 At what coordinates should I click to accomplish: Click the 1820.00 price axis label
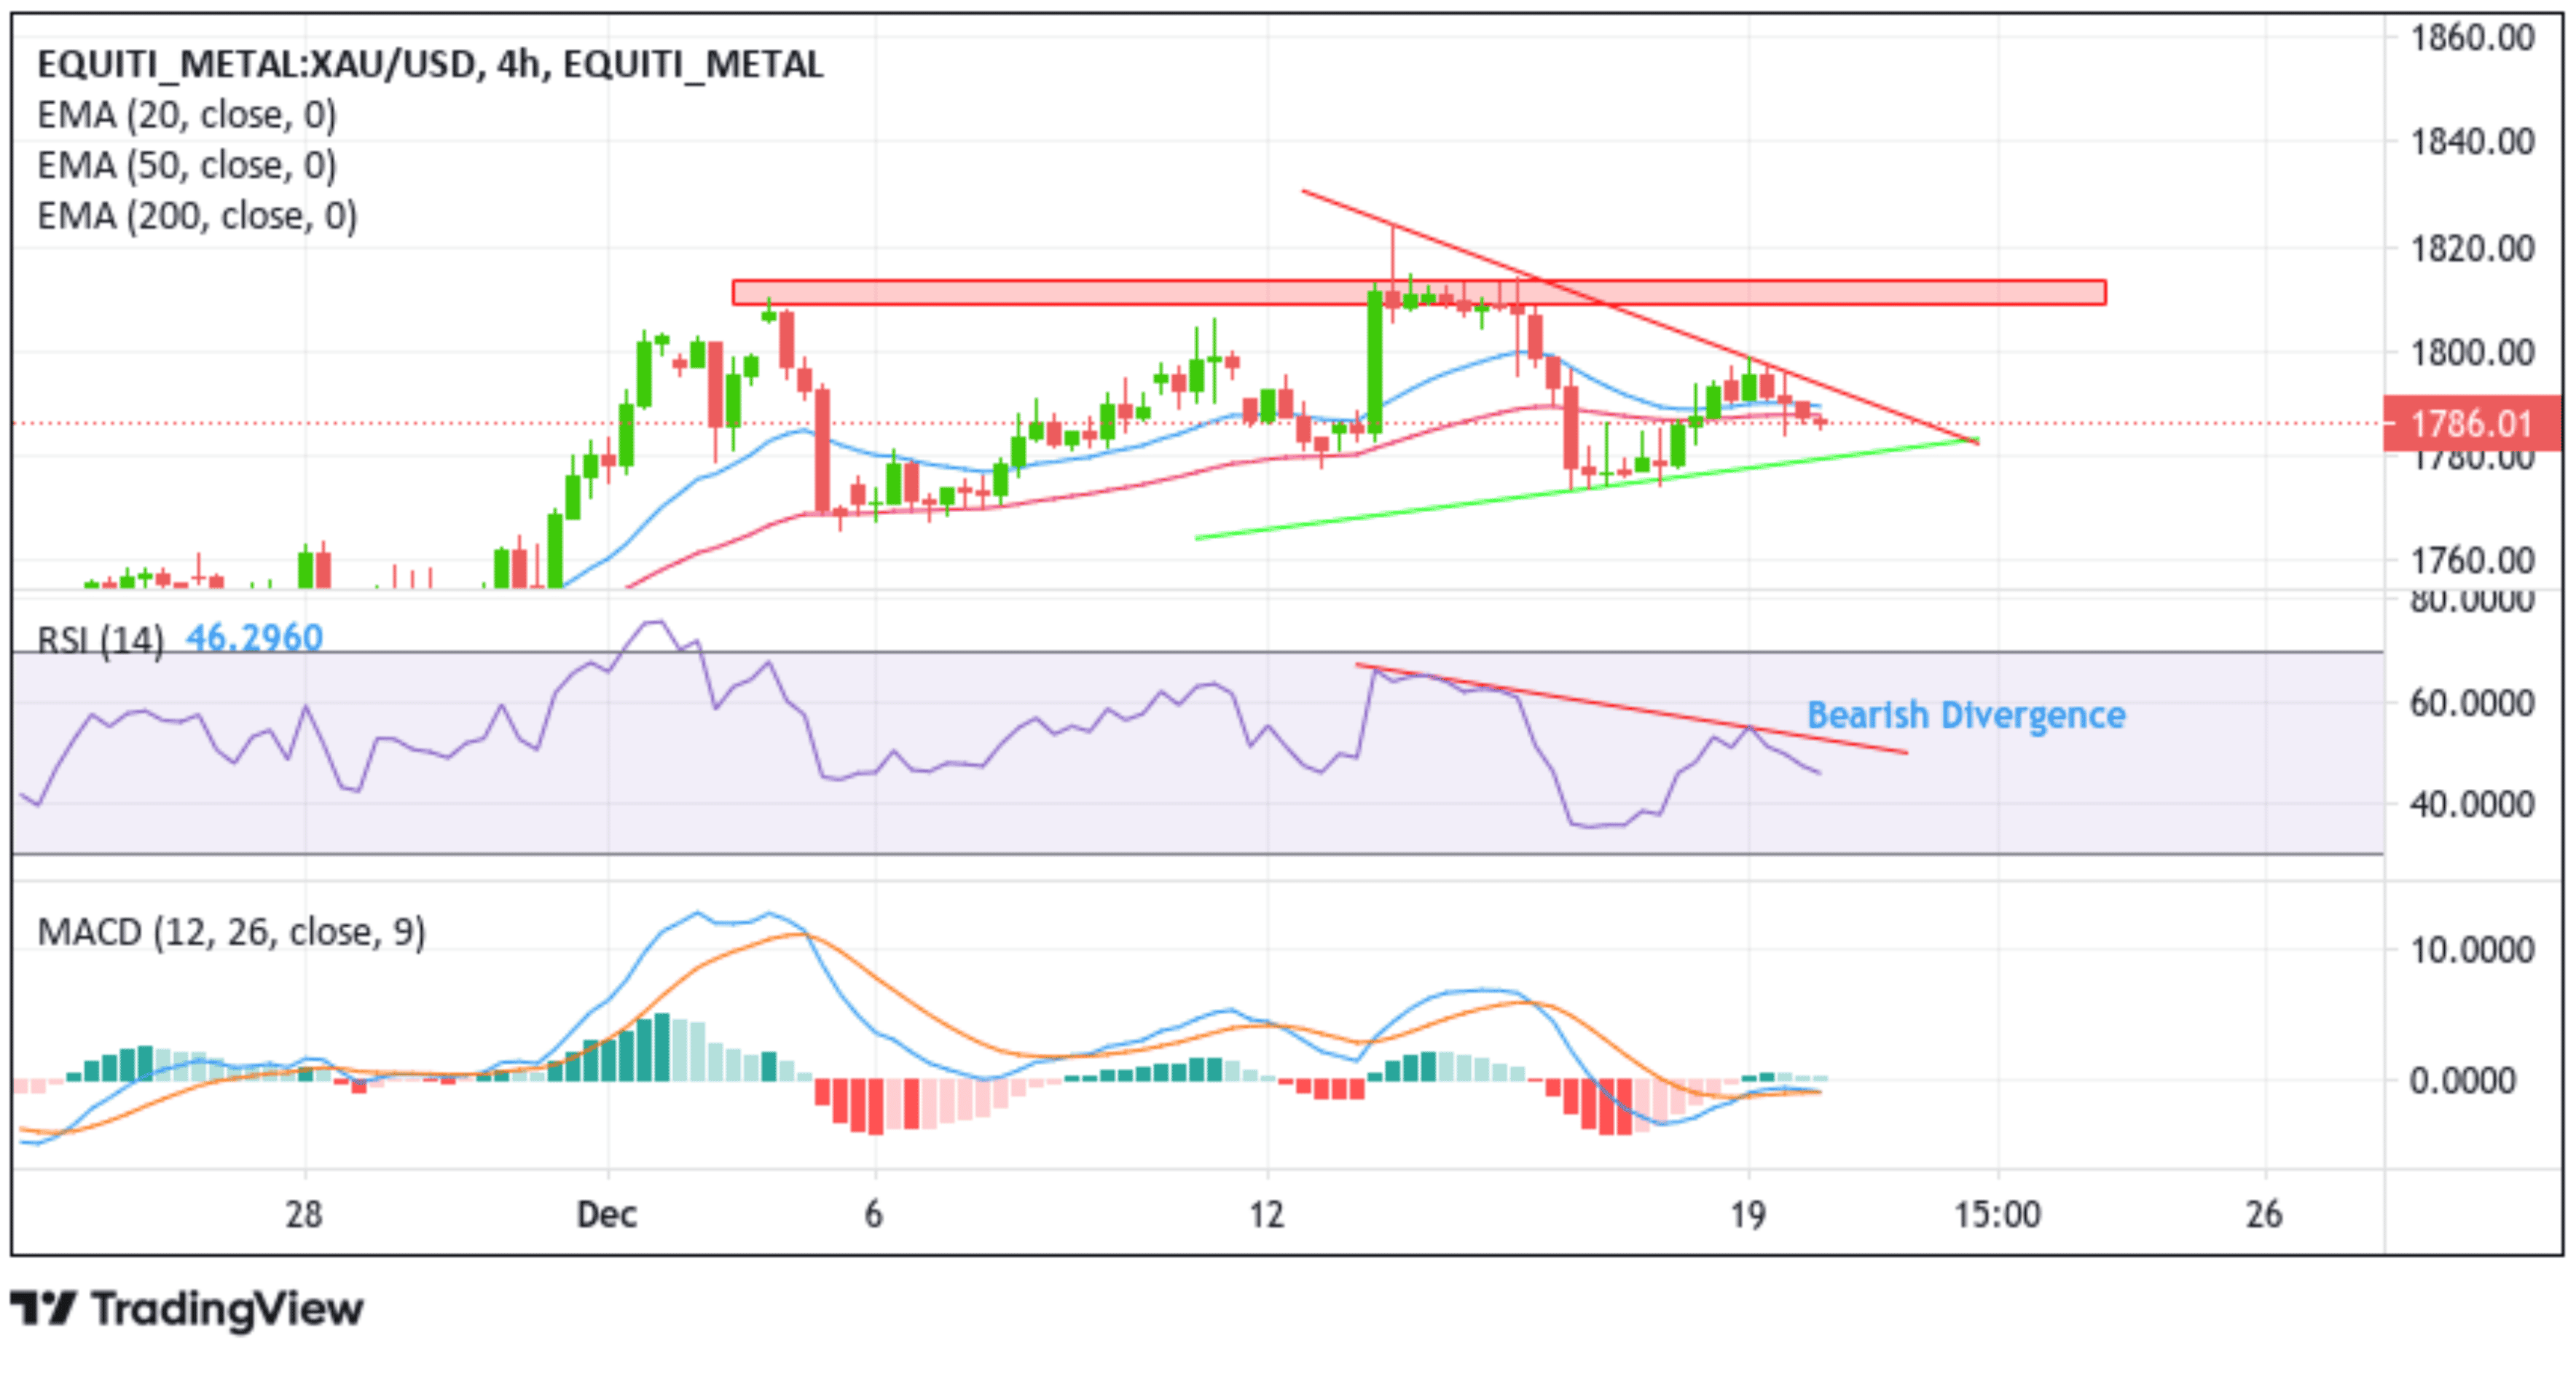pos(2472,247)
